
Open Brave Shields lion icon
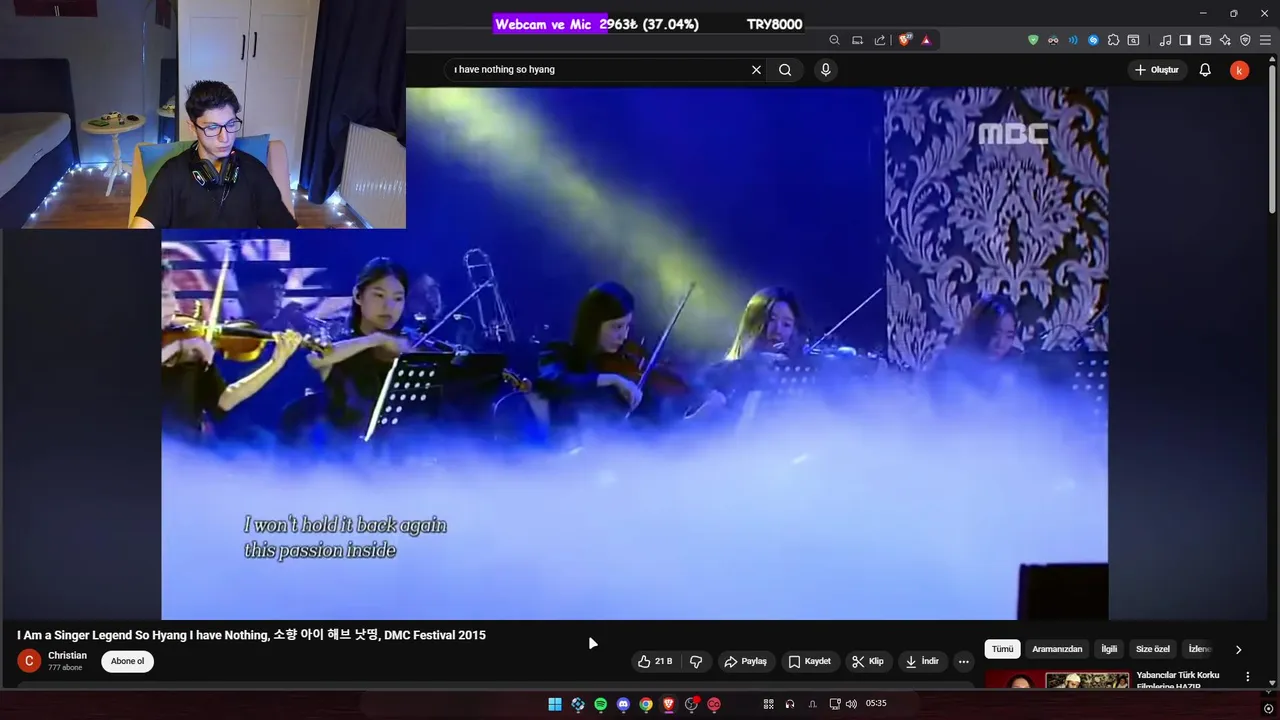pos(905,40)
